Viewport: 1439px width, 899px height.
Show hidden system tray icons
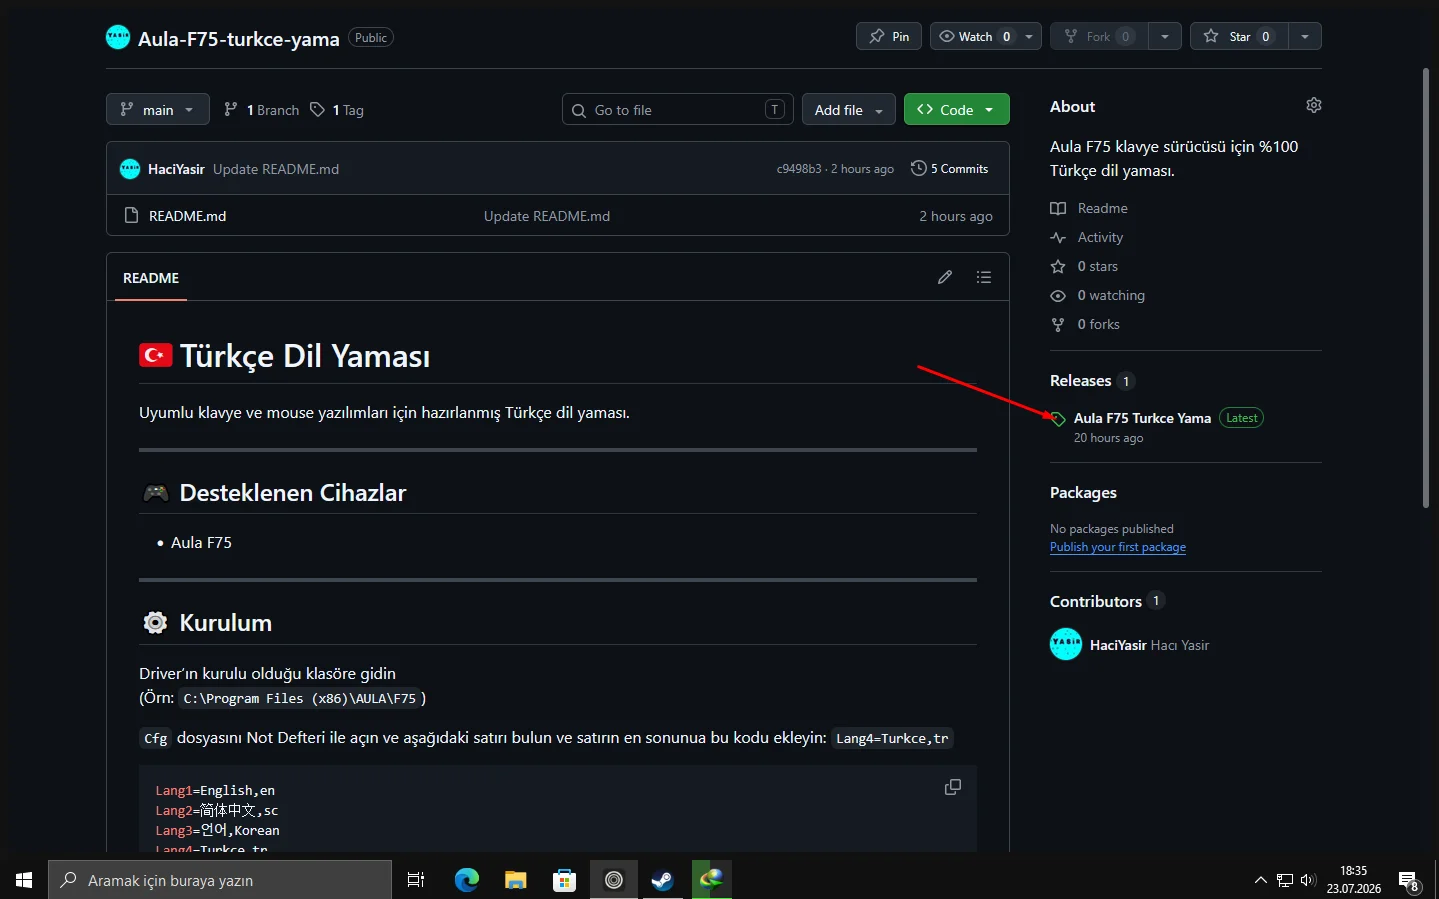[1260, 880]
